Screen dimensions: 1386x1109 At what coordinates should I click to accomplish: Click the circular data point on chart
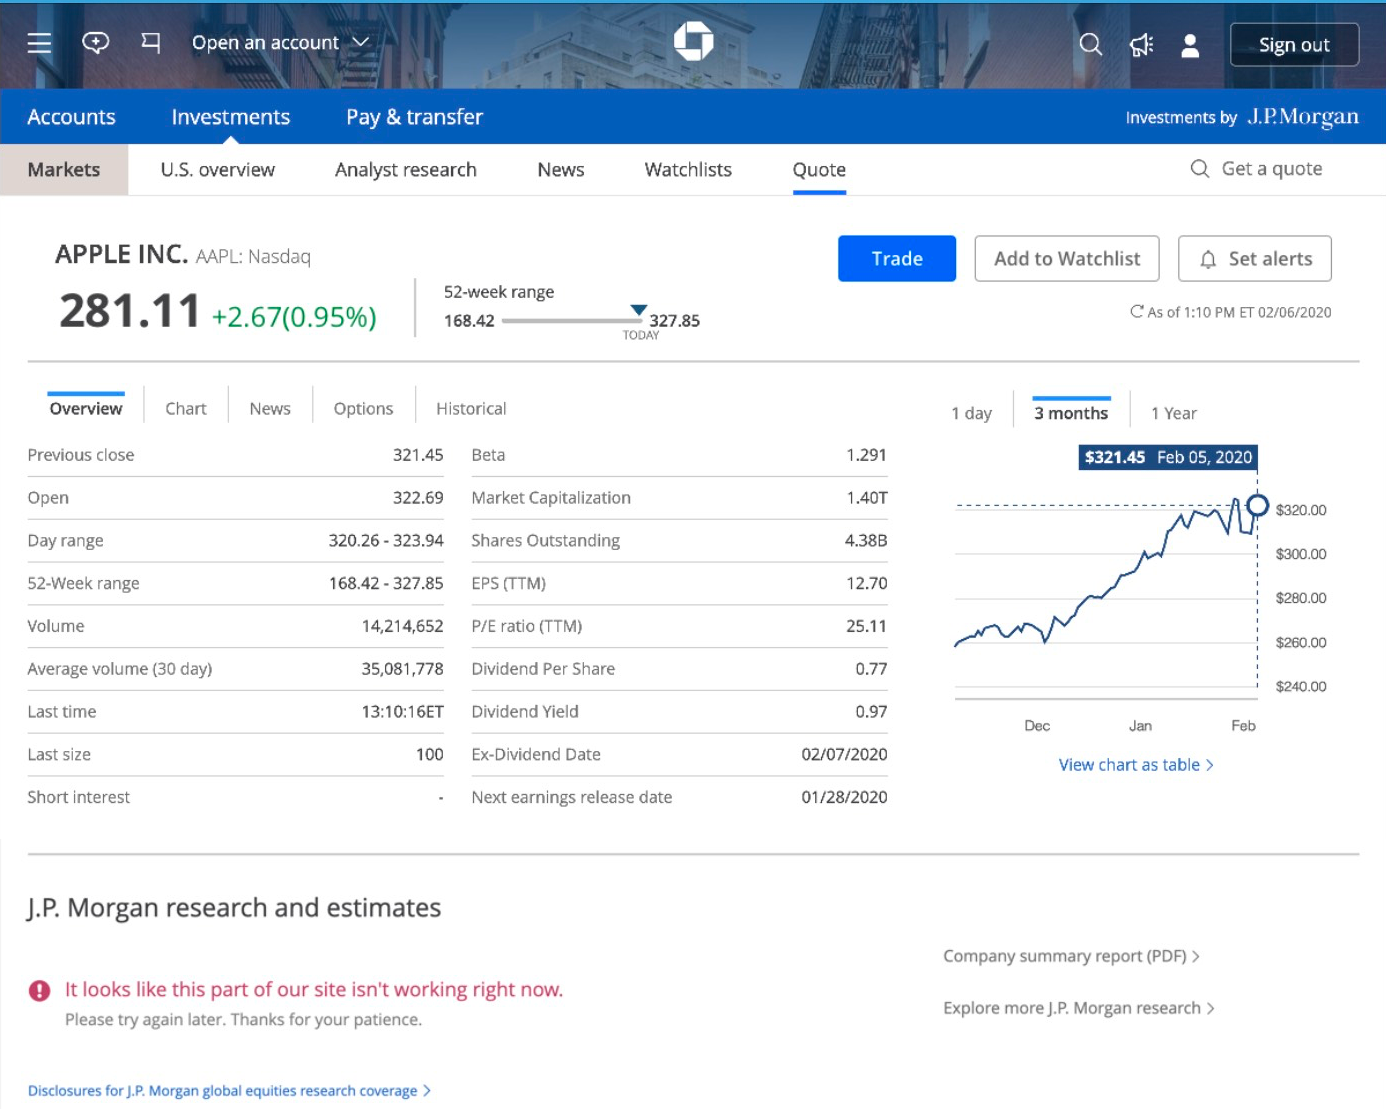click(x=1258, y=506)
